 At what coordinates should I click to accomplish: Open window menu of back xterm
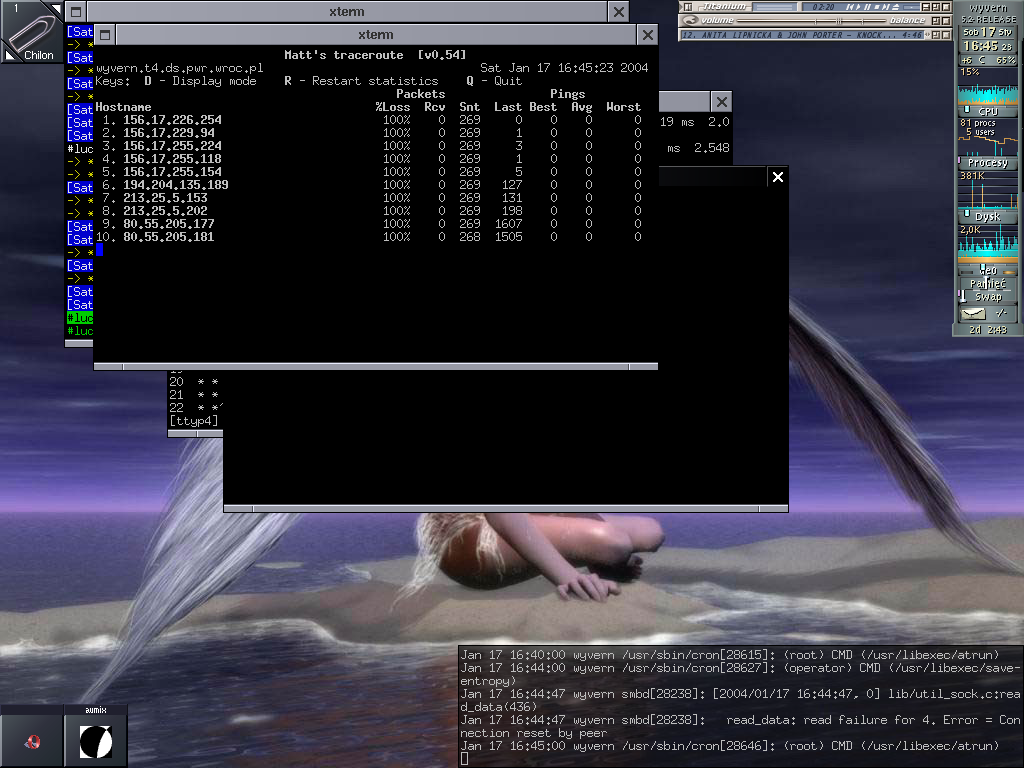coord(75,12)
